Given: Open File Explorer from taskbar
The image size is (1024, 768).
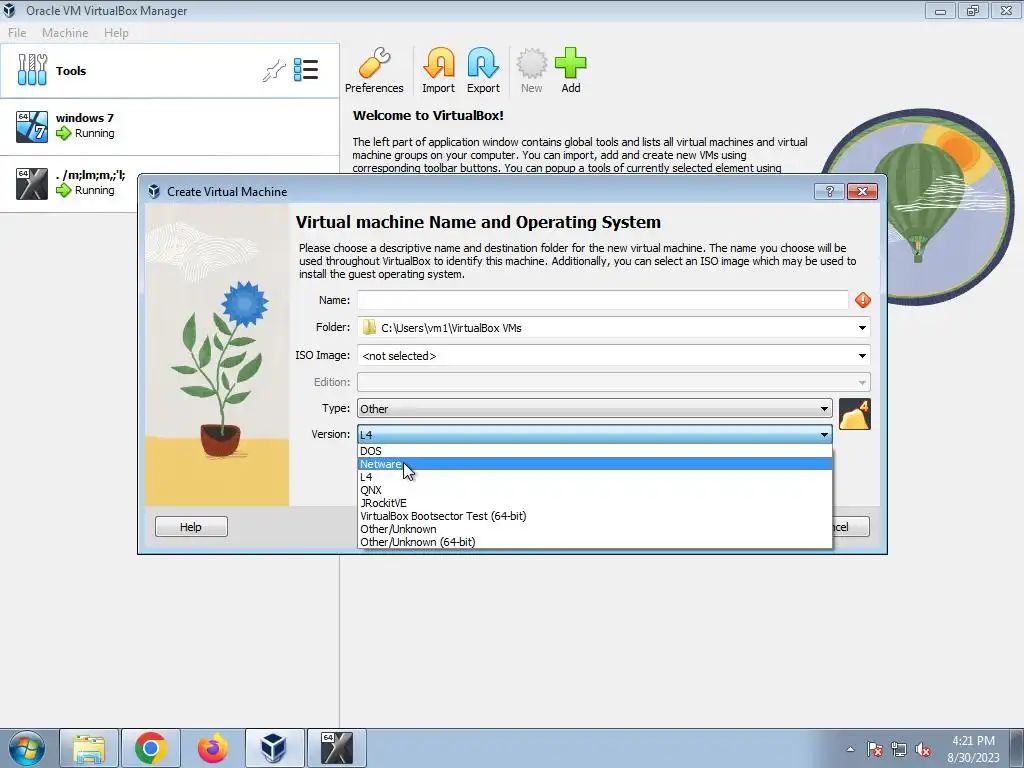Looking at the screenshot, I should [89, 748].
